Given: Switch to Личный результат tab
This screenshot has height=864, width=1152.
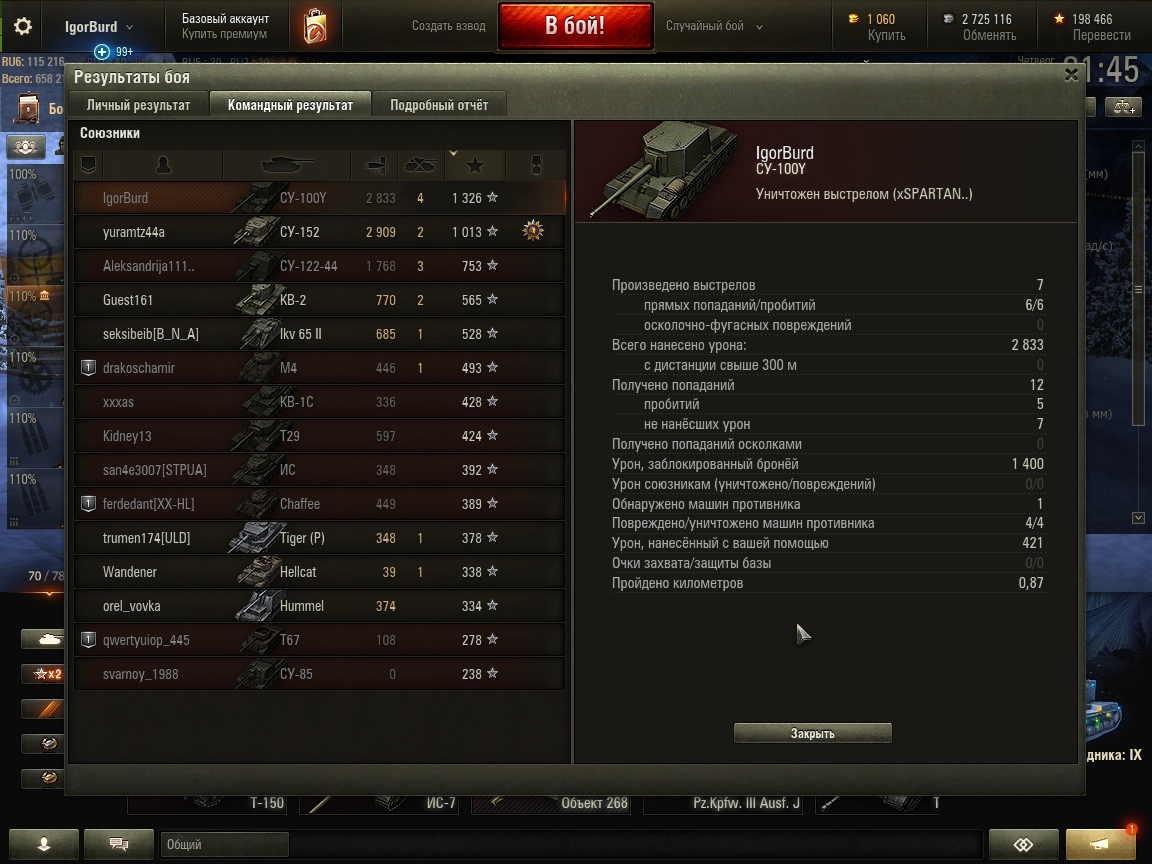Looking at the screenshot, I should click(138, 105).
